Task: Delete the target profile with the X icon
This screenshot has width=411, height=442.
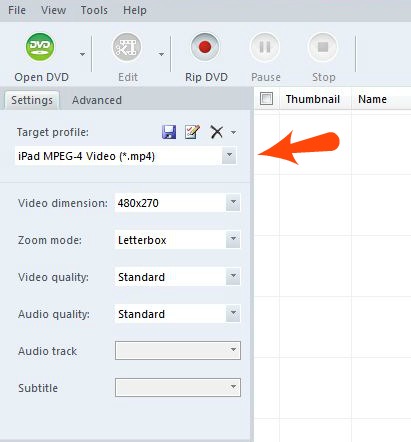Action: click(217, 132)
